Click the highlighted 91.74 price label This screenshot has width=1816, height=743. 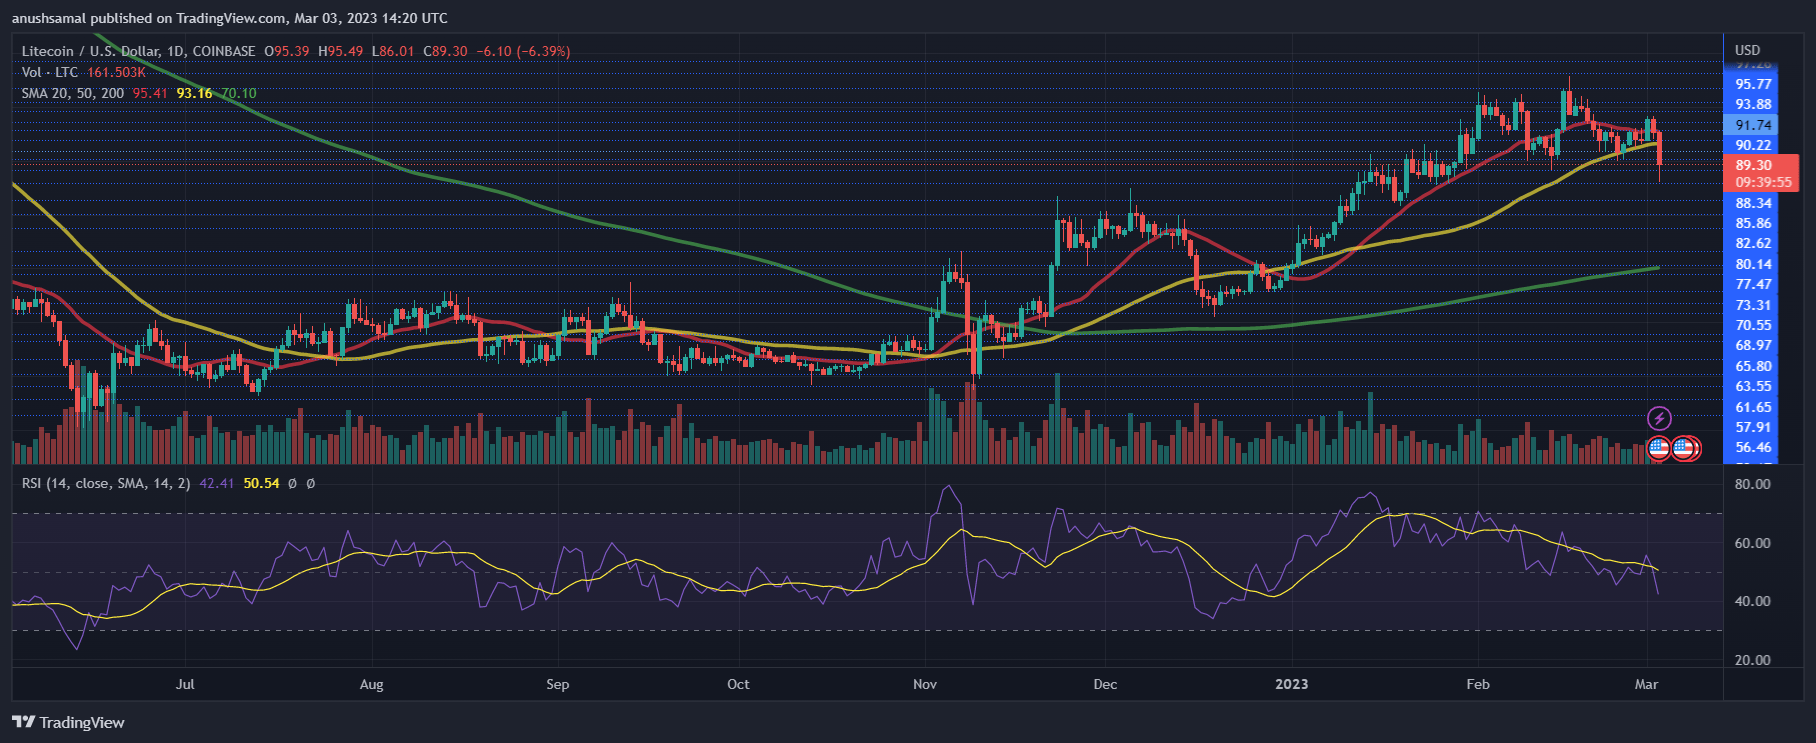coord(1750,125)
